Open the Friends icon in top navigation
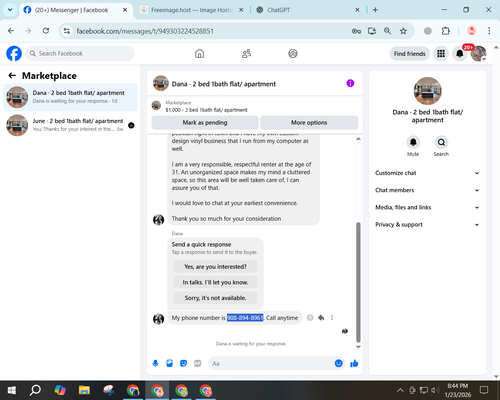Image resolution: width=500 pixels, height=400 pixels. tap(246, 54)
